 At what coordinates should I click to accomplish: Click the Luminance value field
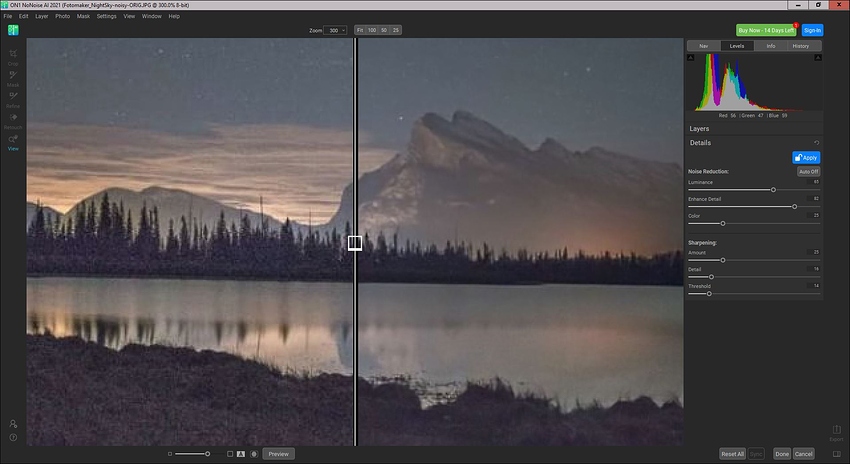click(813, 182)
